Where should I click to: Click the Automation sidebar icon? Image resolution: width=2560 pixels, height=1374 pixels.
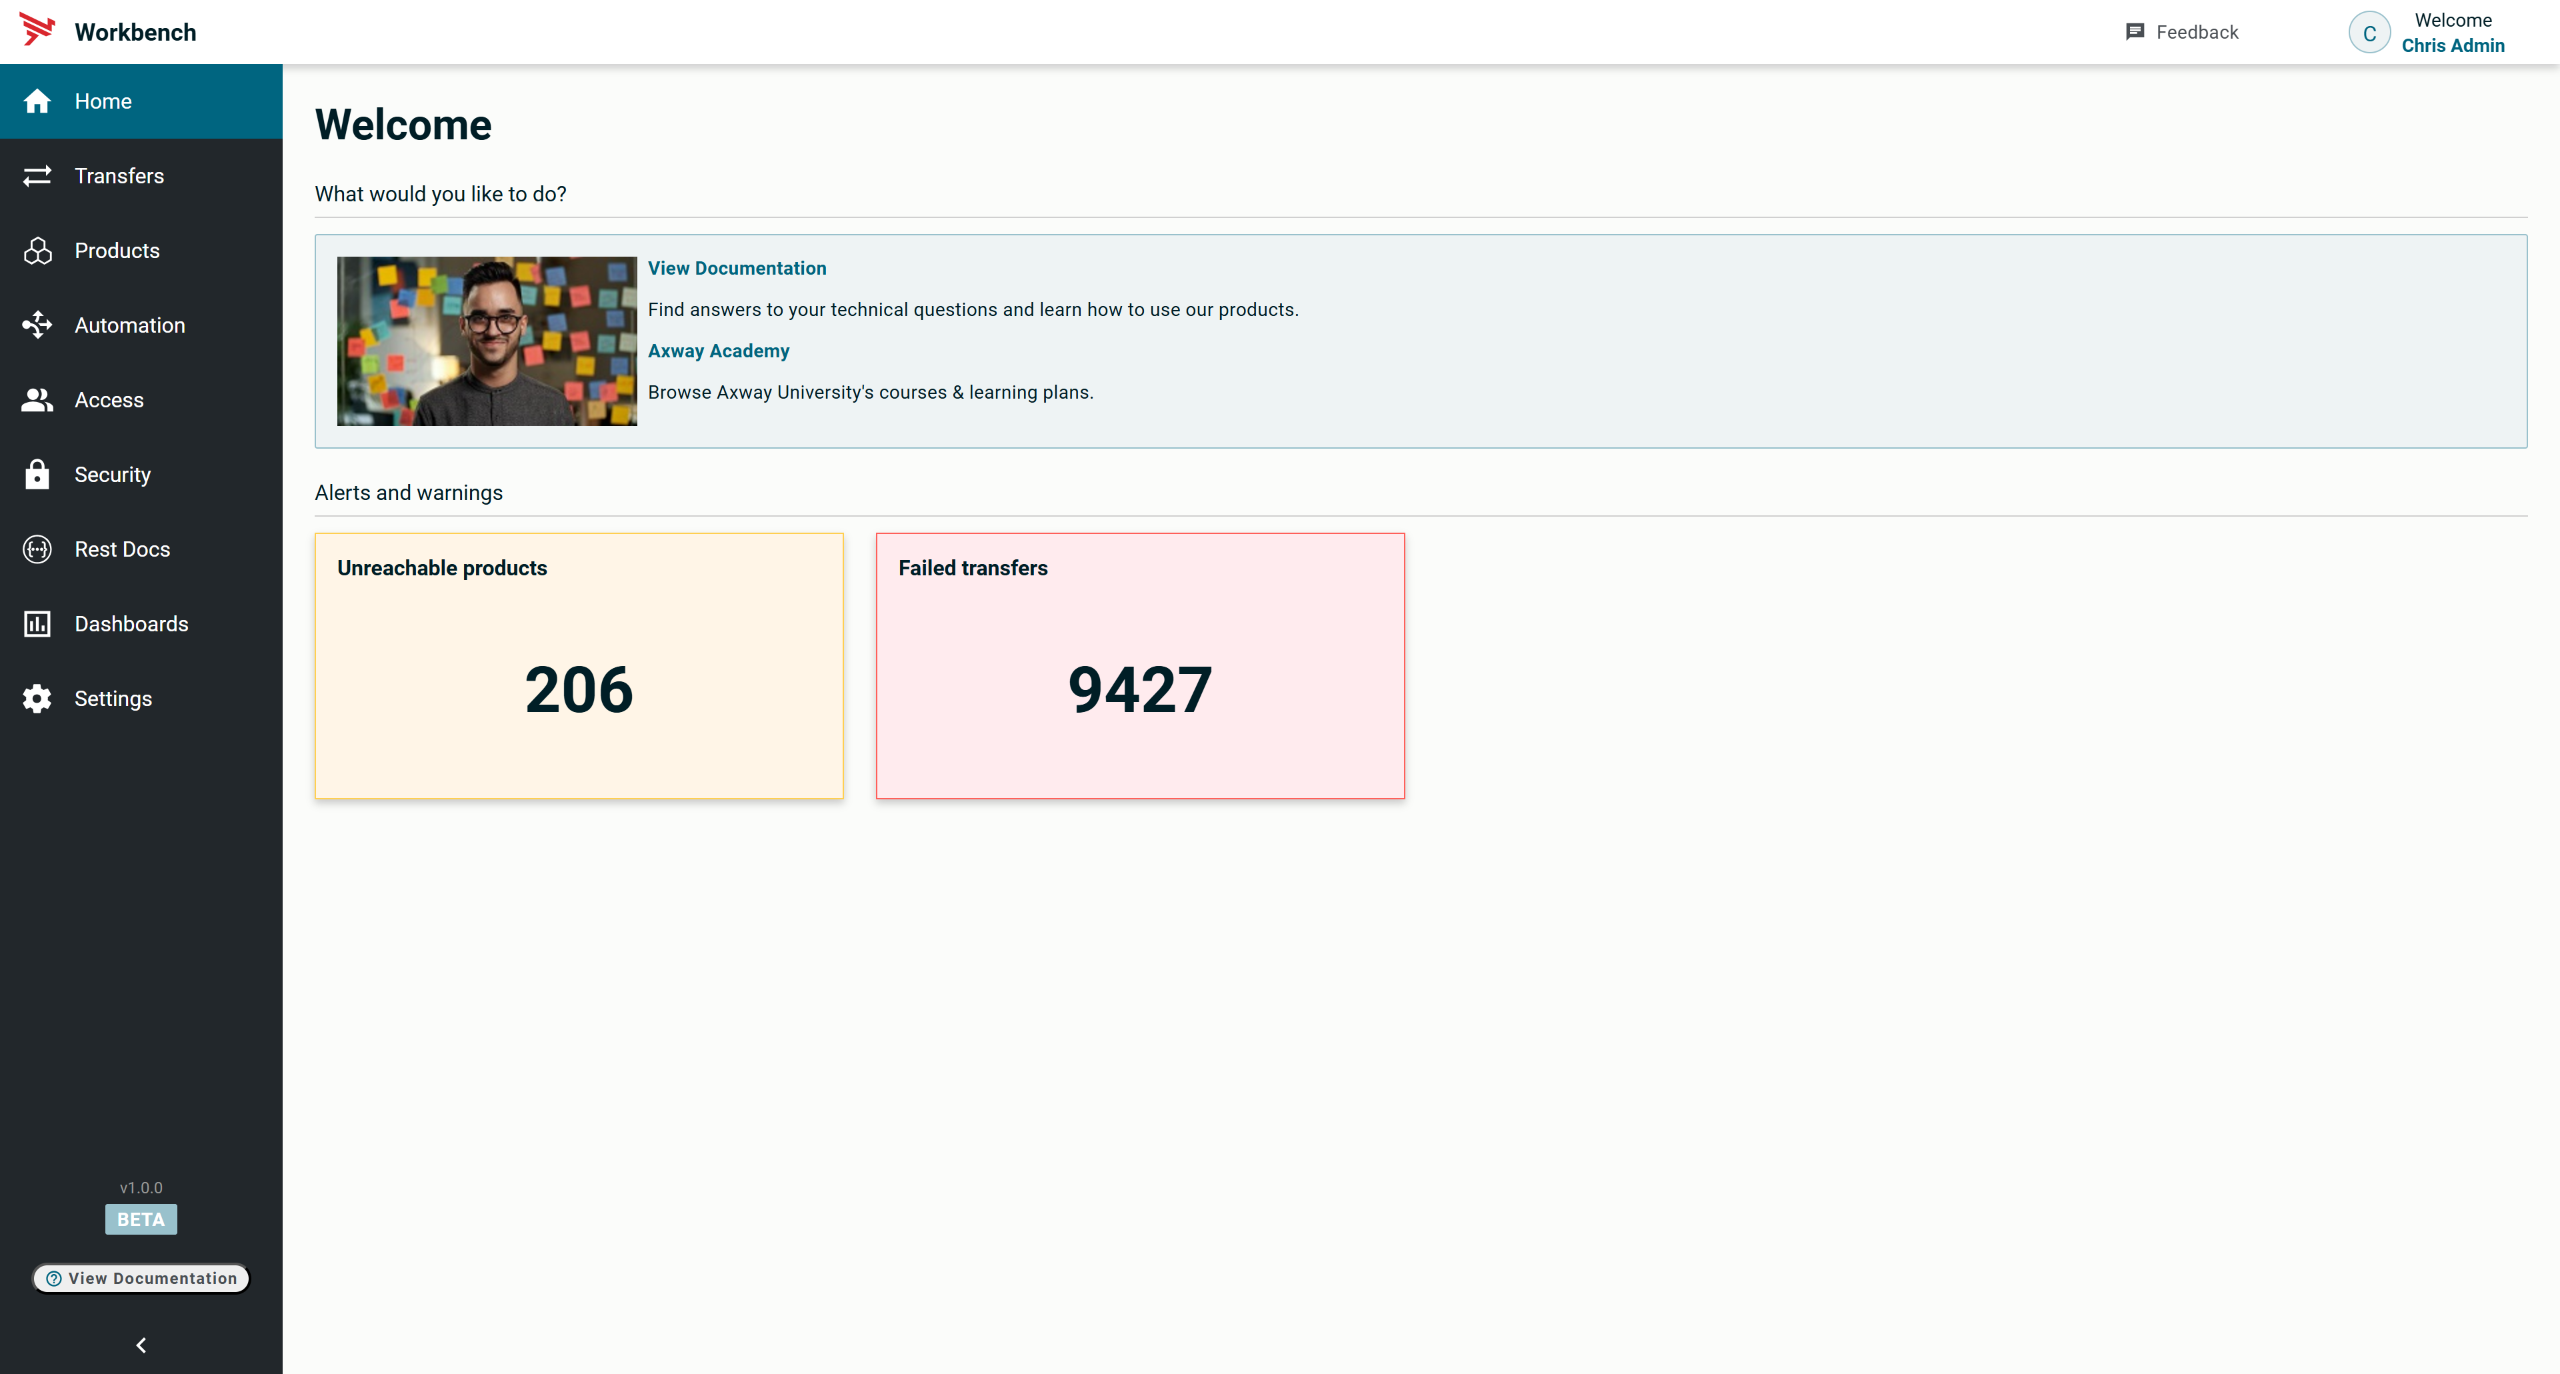37,325
